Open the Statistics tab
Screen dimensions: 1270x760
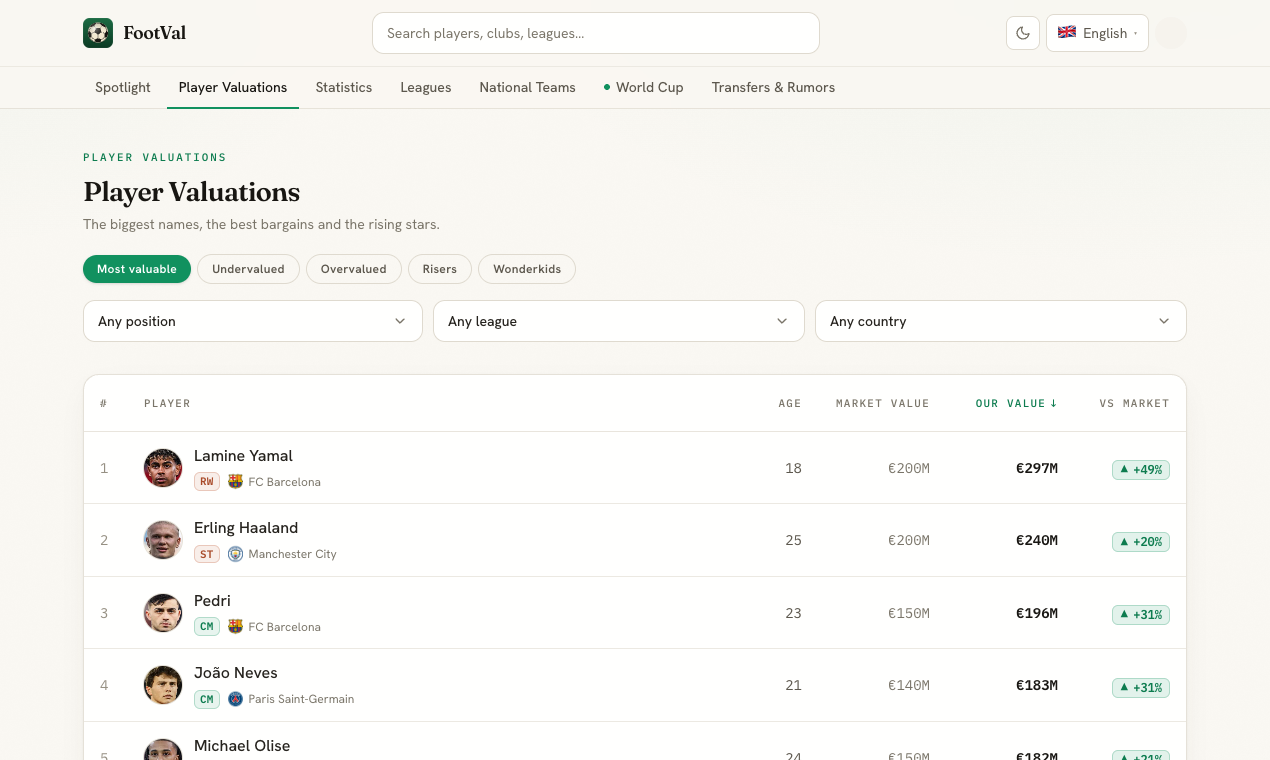(344, 87)
